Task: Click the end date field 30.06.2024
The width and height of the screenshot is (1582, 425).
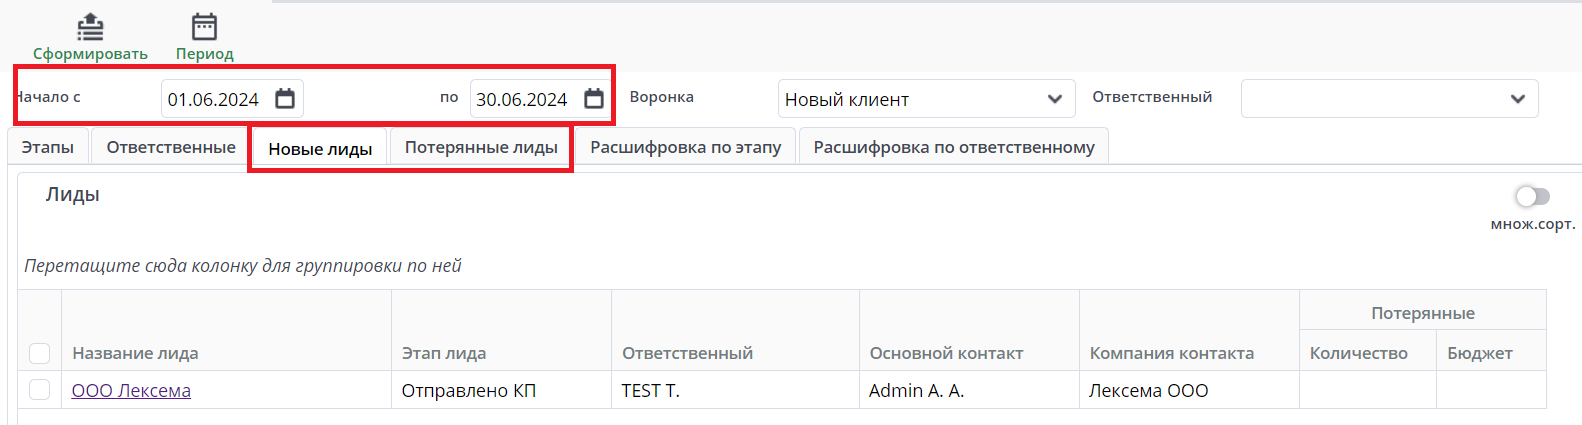Action: coord(521,100)
